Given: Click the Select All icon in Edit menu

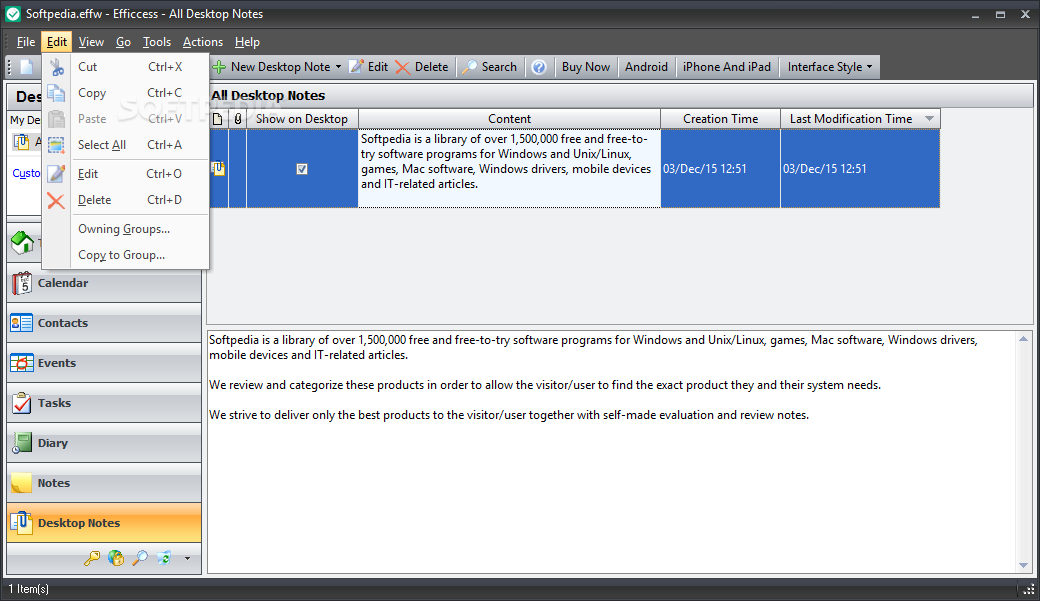Looking at the screenshot, I should (x=56, y=145).
